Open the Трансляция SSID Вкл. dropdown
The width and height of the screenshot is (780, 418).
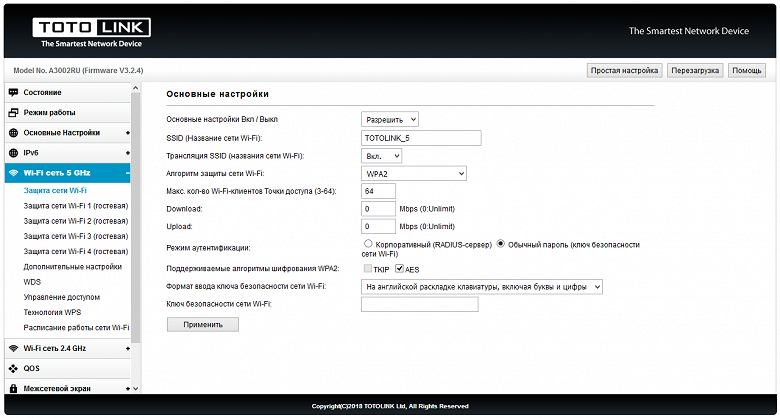pyautogui.click(x=382, y=156)
